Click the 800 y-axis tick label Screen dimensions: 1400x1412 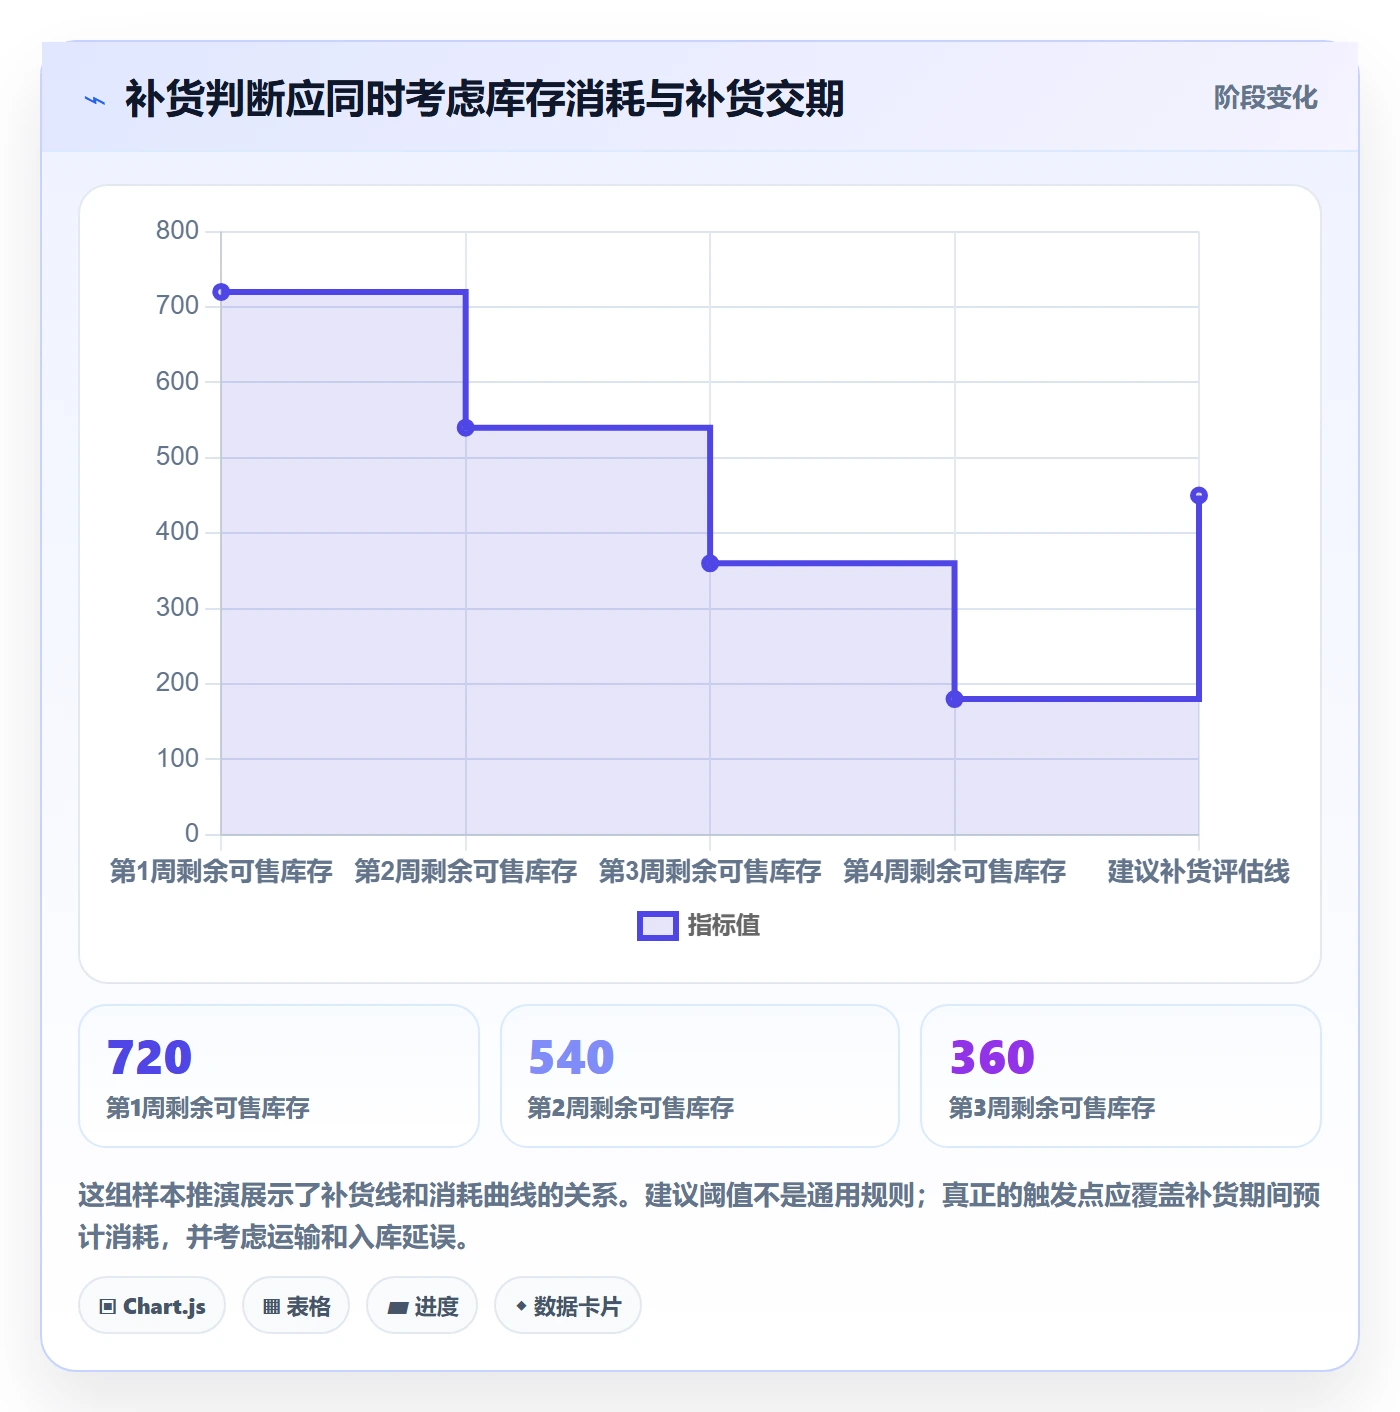click(x=177, y=231)
